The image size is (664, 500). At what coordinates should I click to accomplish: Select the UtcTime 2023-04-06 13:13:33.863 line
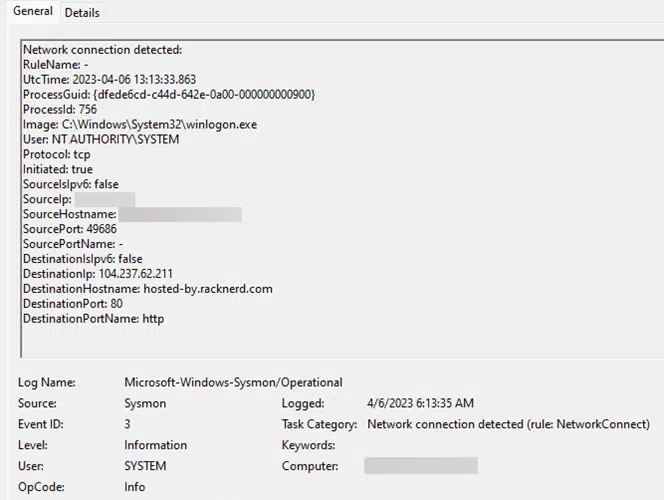[x=110, y=80]
